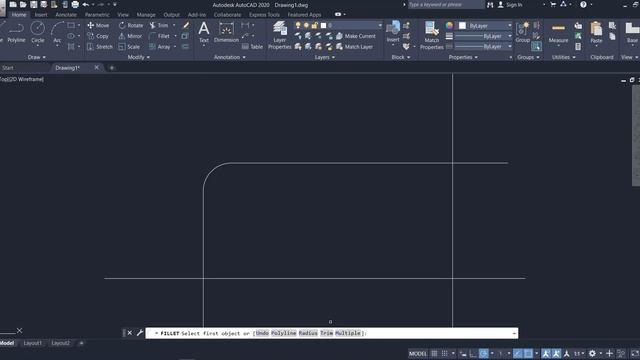Expand the Annotation panel

coord(230,57)
